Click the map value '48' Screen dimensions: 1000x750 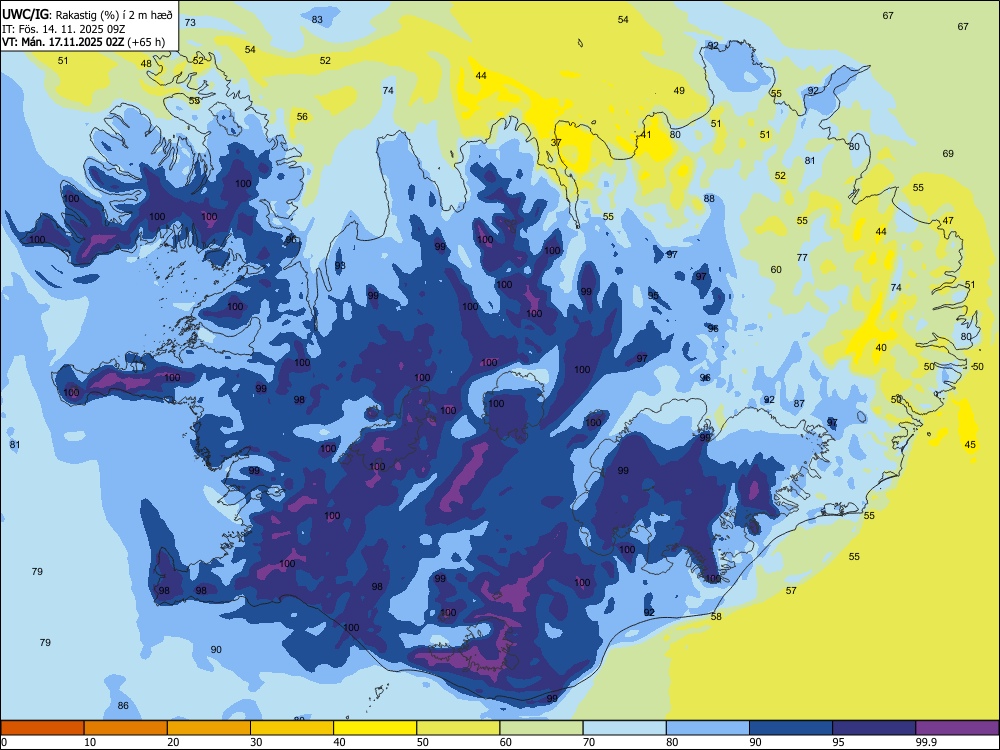click(x=146, y=63)
